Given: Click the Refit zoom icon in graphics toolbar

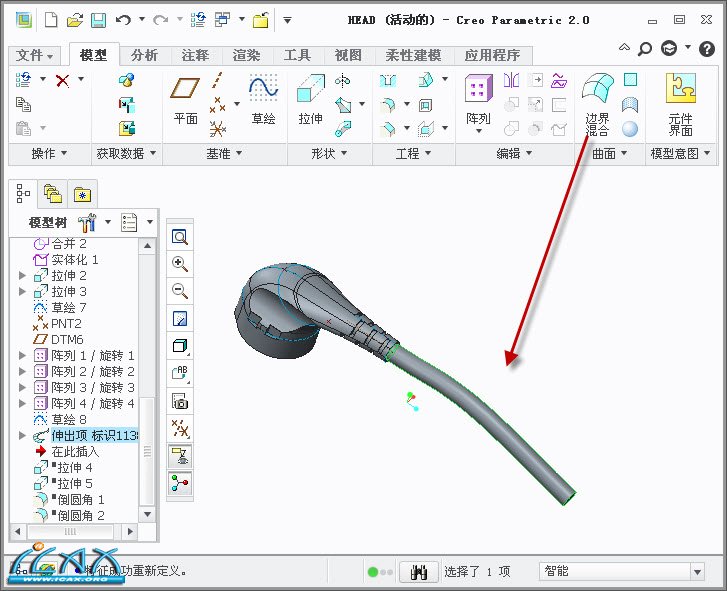Looking at the screenshot, I should (180, 237).
